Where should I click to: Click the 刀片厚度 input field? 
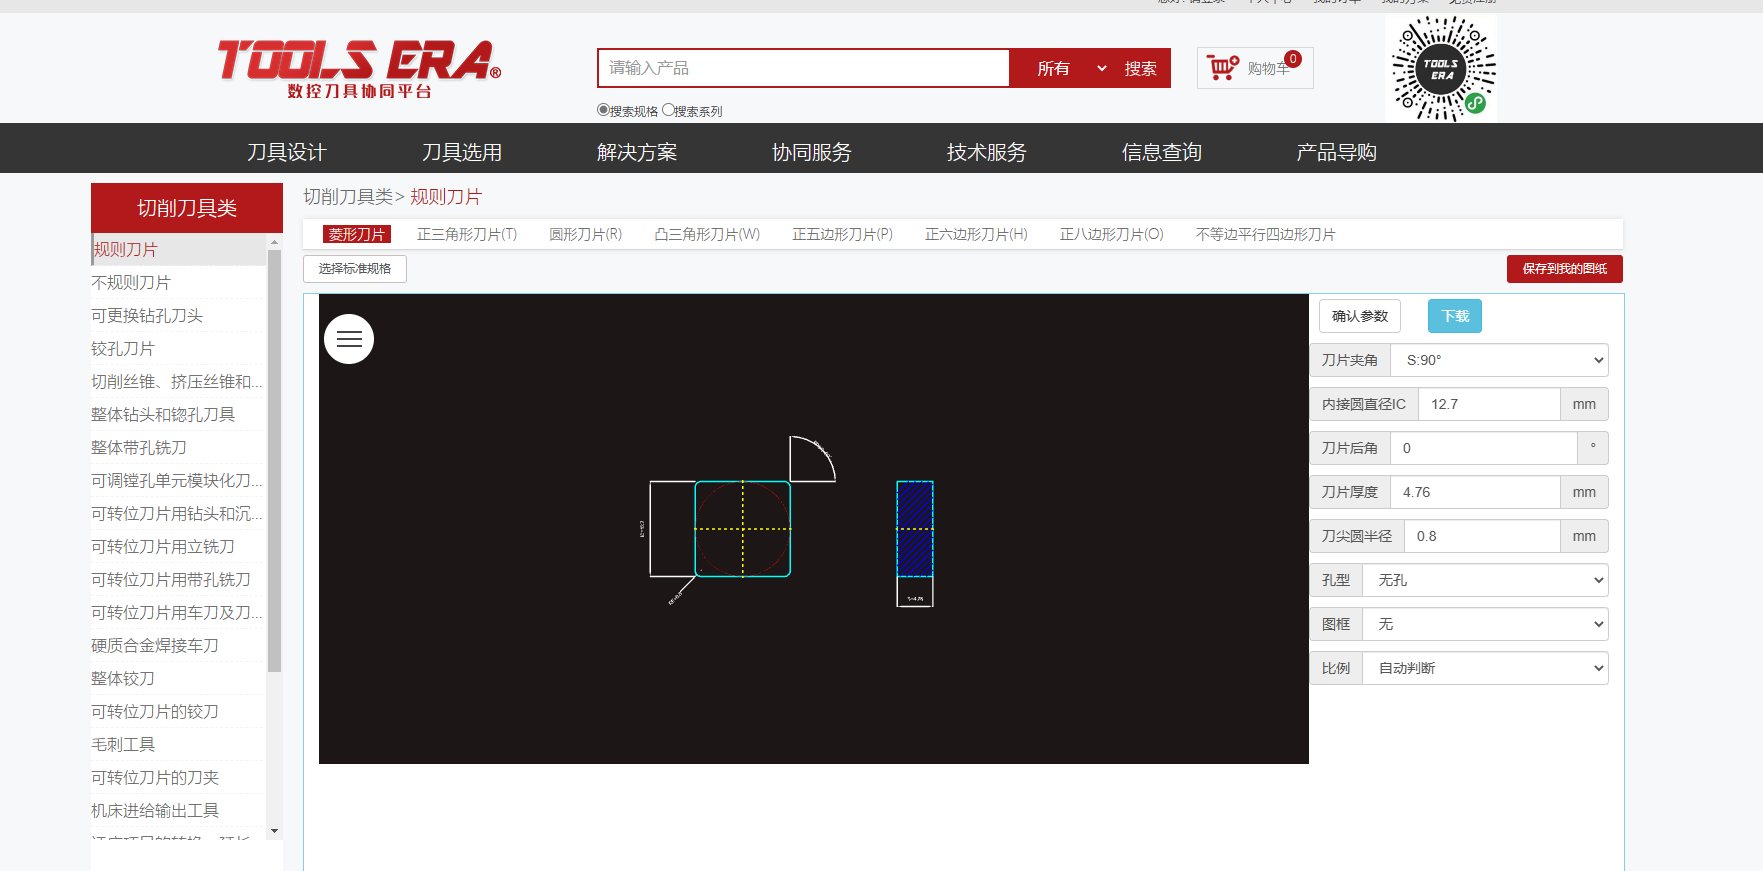coord(1475,492)
